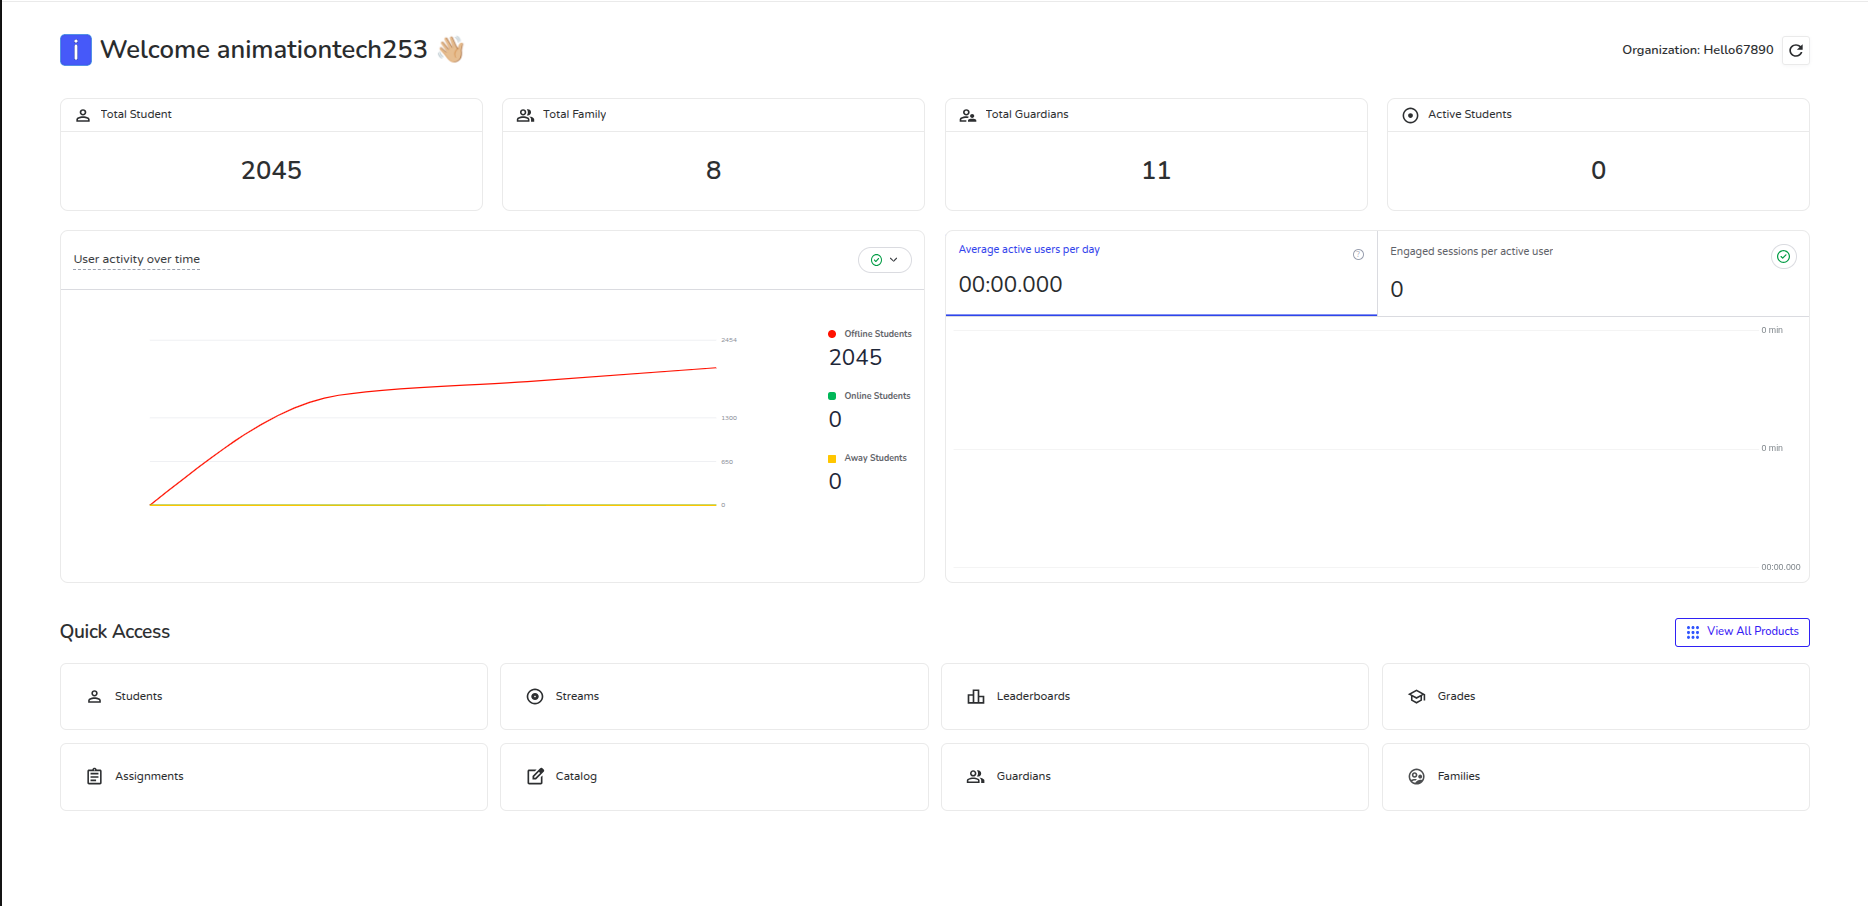Click the blue info icon by Welcome
The width and height of the screenshot is (1868, 906).
point(76,50)
